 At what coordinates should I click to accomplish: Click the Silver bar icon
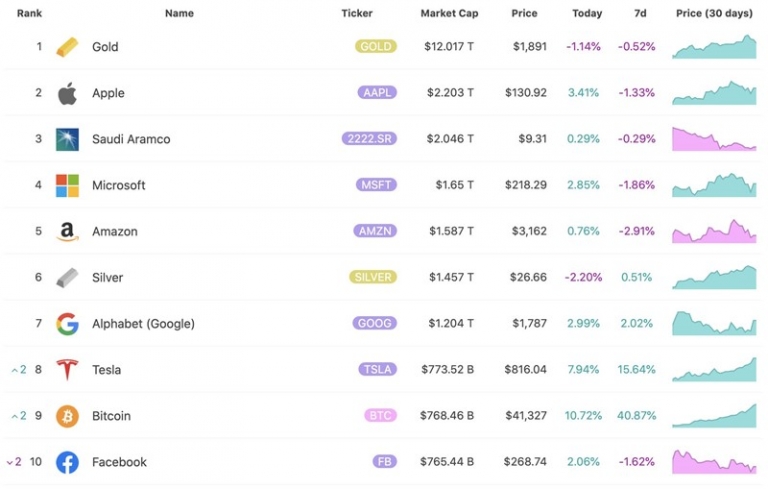tap(67, 277)
